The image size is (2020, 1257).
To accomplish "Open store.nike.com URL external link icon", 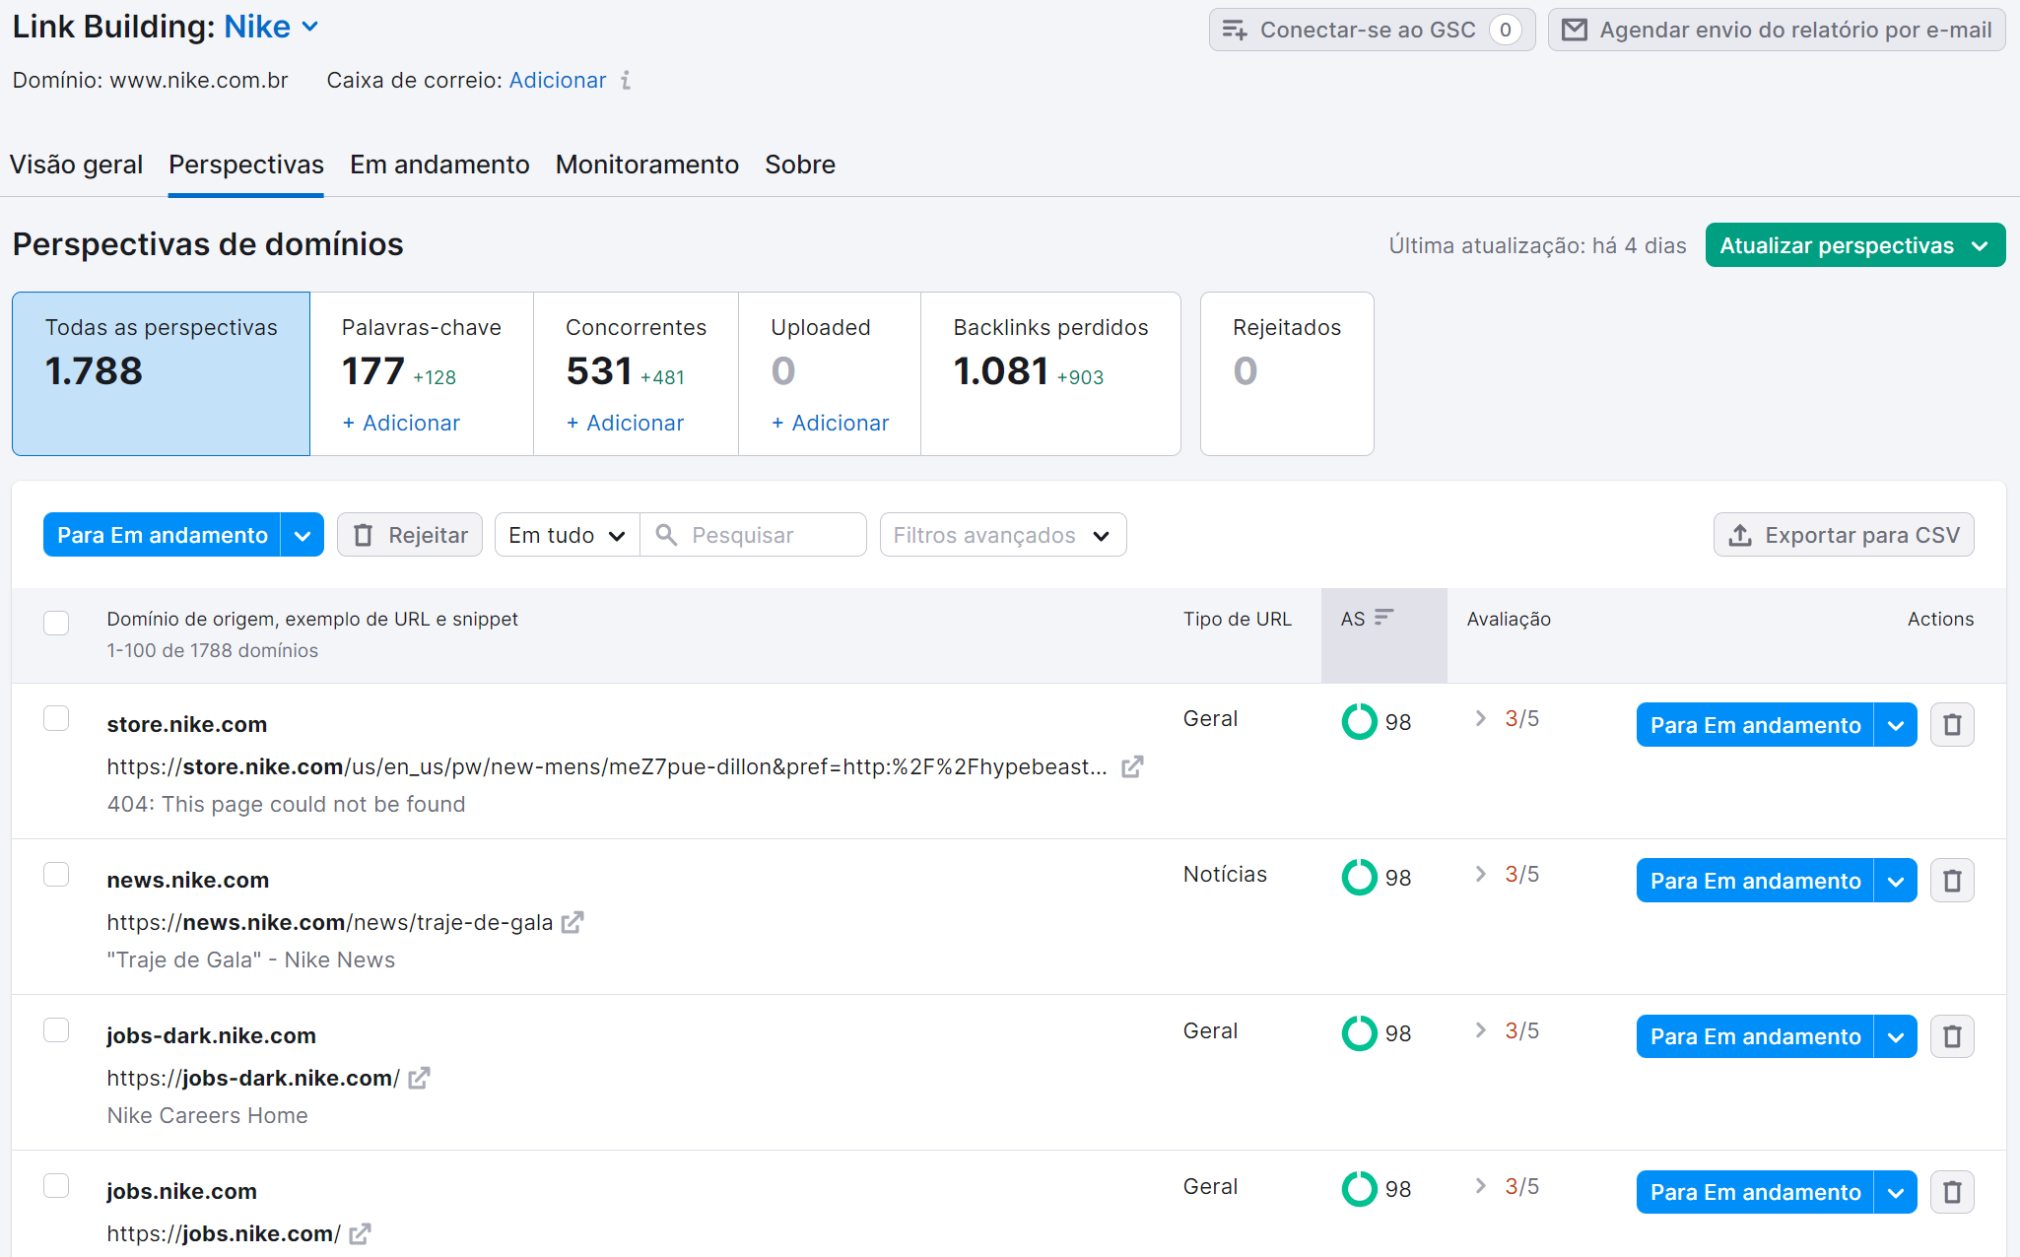I will [1132, 767].
